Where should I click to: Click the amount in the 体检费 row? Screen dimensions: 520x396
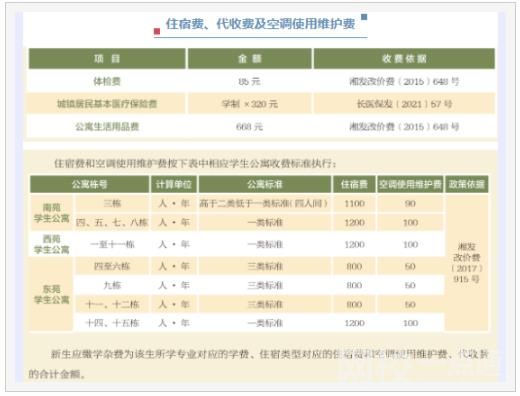(249, 81)
